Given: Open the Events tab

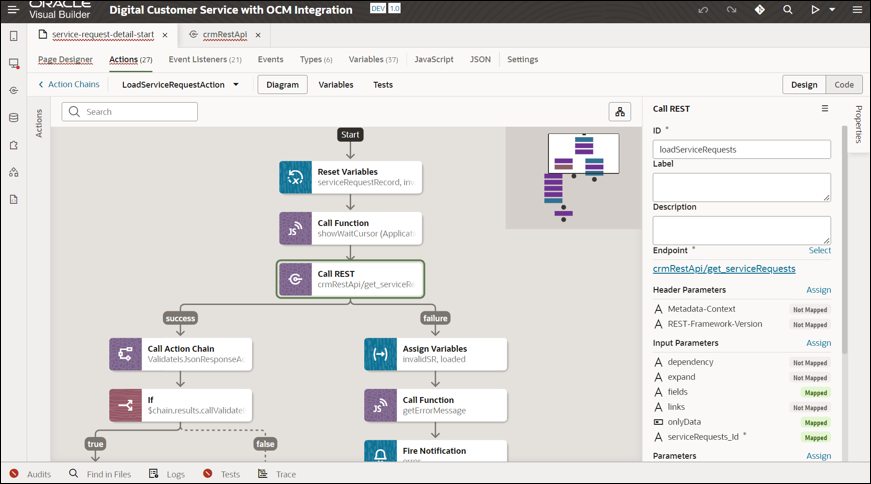Looking at the screenshot, I should [271, 59].
